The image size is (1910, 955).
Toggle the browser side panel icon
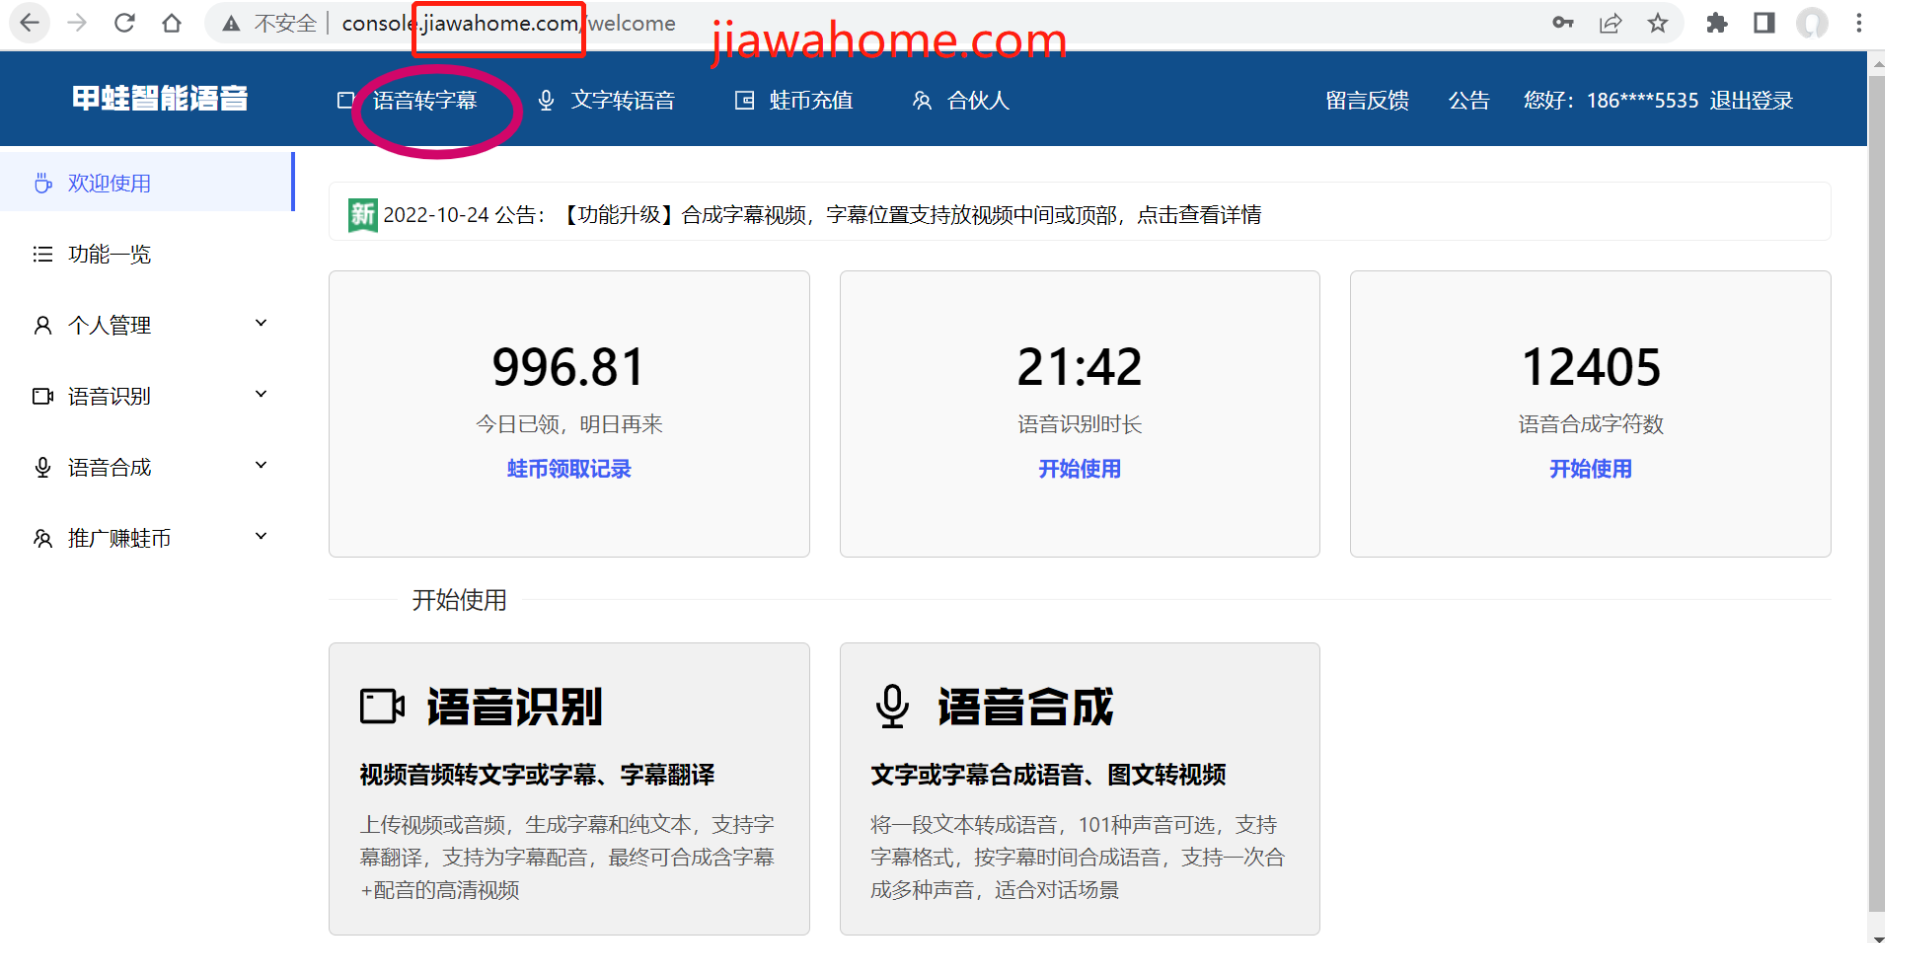tap(1764, 22)
